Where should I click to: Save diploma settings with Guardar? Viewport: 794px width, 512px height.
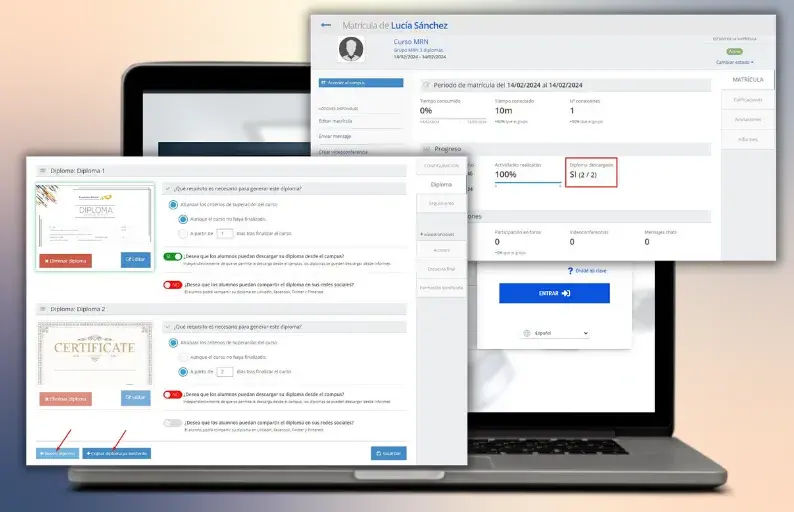pyautogui.click(x=388, y=453)
